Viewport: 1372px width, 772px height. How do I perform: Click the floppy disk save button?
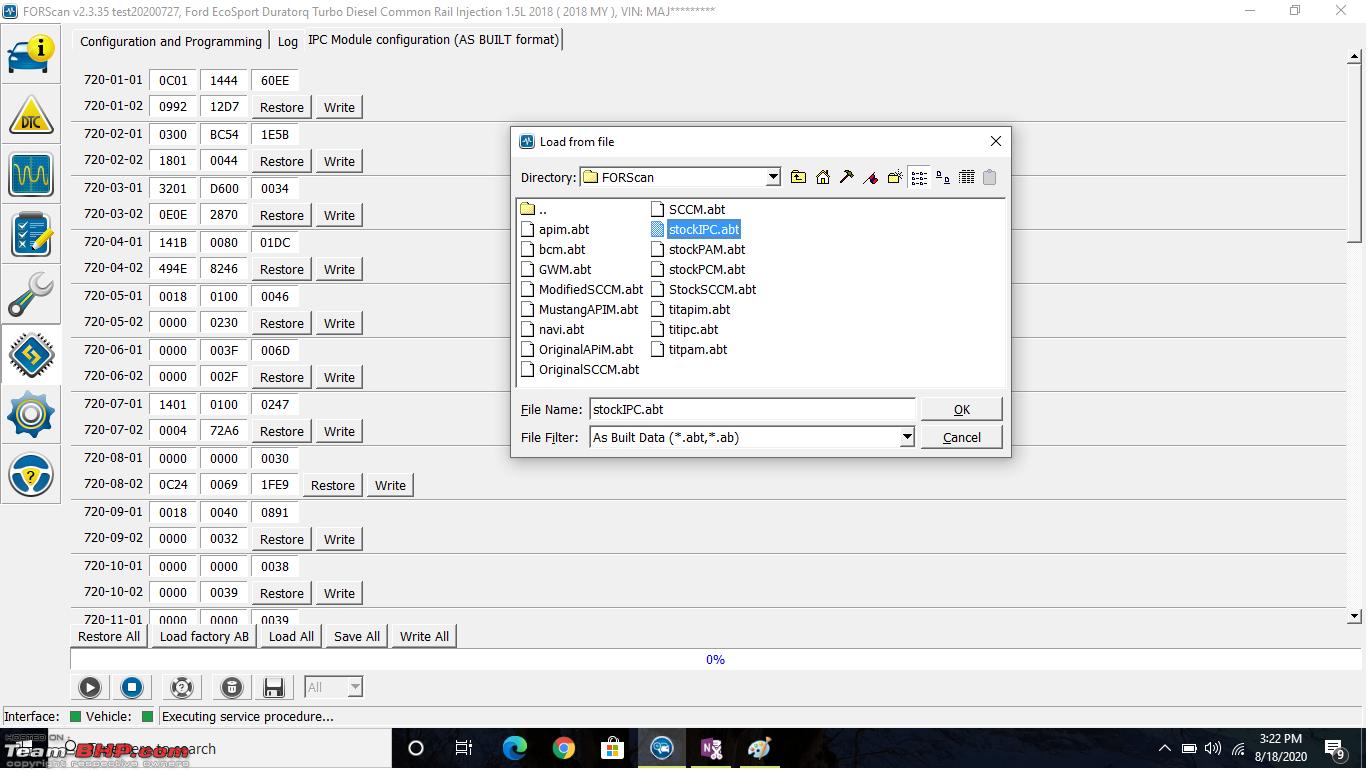click(274, 687)
